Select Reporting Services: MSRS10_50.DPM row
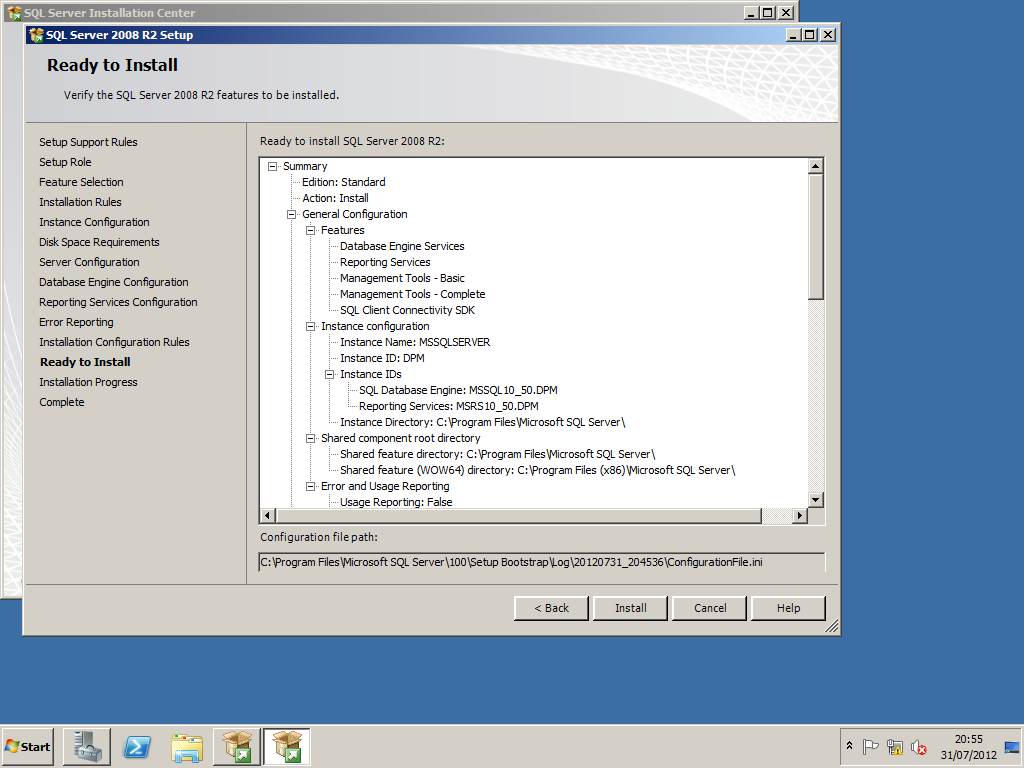Screen dimensions: 1024x768 click(x=449, y=406)
